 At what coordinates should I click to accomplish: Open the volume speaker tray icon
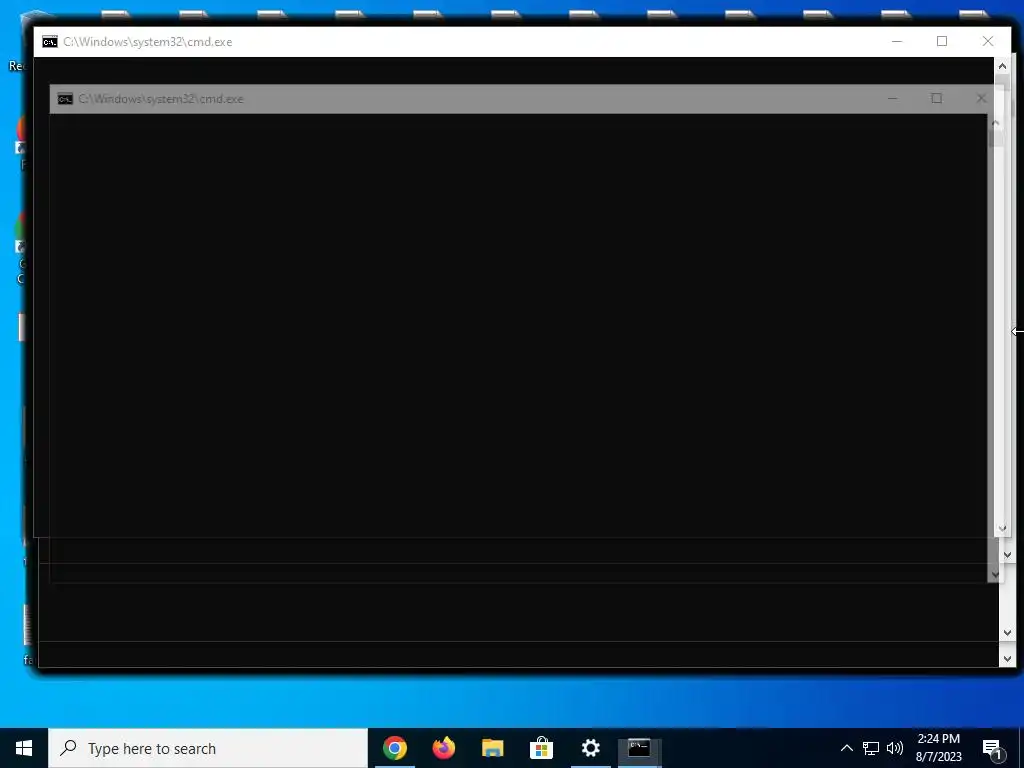click(895, 748)
